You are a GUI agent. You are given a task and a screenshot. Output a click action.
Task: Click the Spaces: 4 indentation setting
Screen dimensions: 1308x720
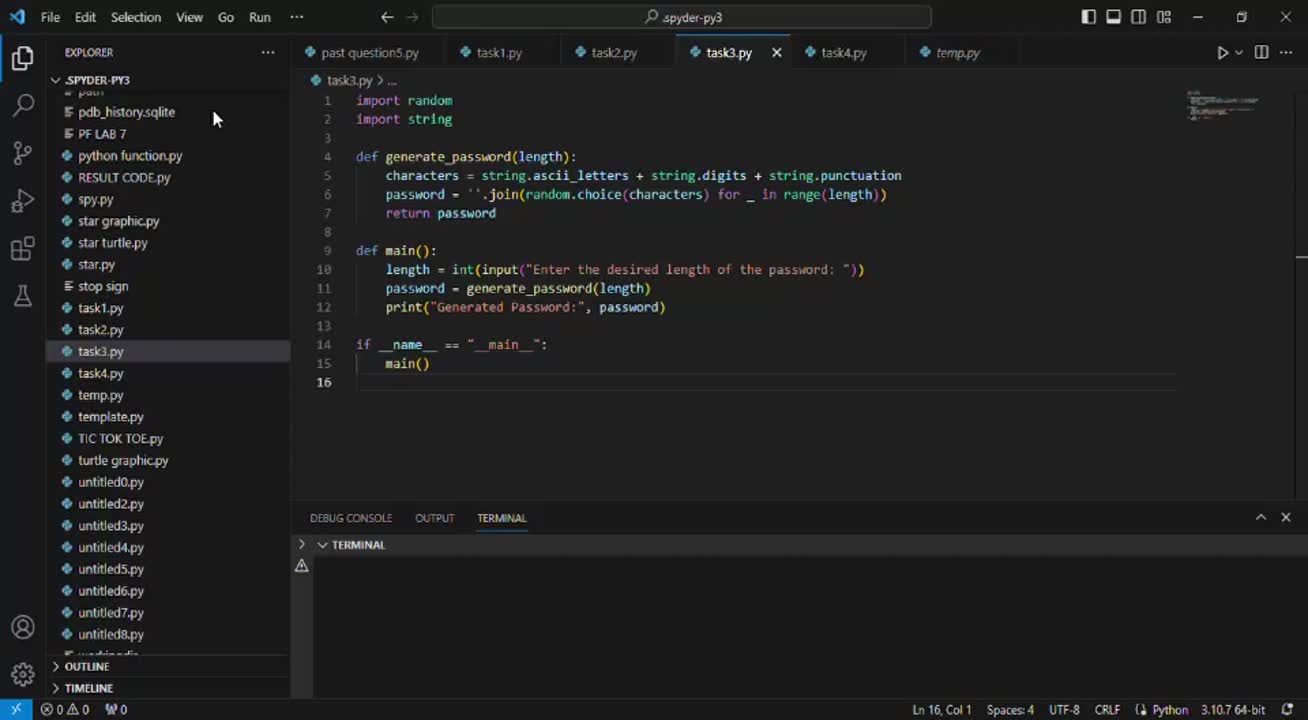point(1010,709)
